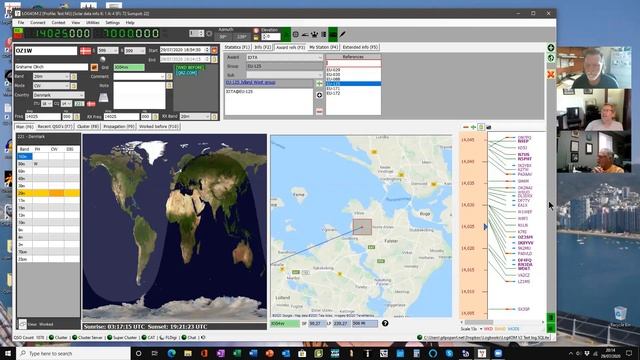Screen dimensions: 640x360
Task: Open the File menu
Action: [x=21, y=22]
